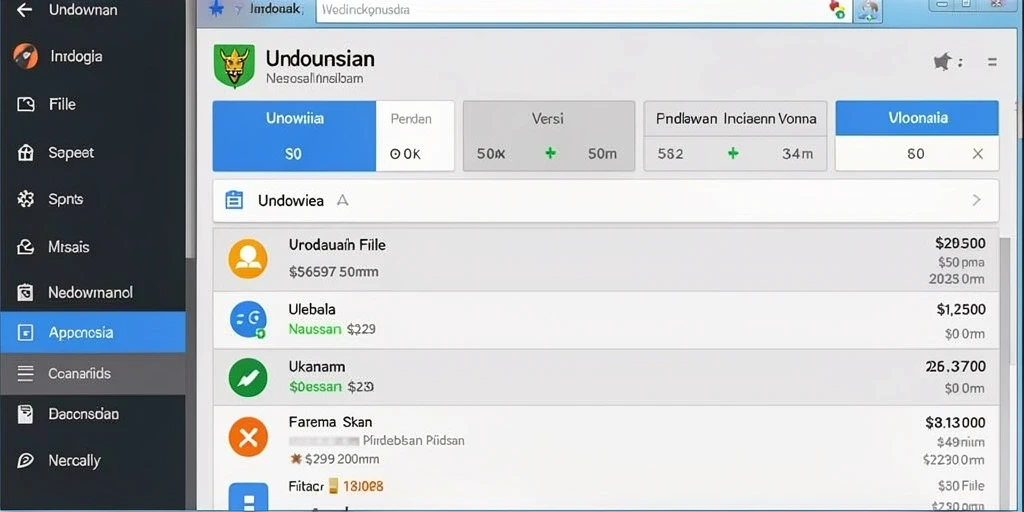Image resolution: width=1024 pixels, height=512 pixels.
Task: Toggle the caret next to Undowiea label
Action: pyautogui.click(x=342, y=200)
